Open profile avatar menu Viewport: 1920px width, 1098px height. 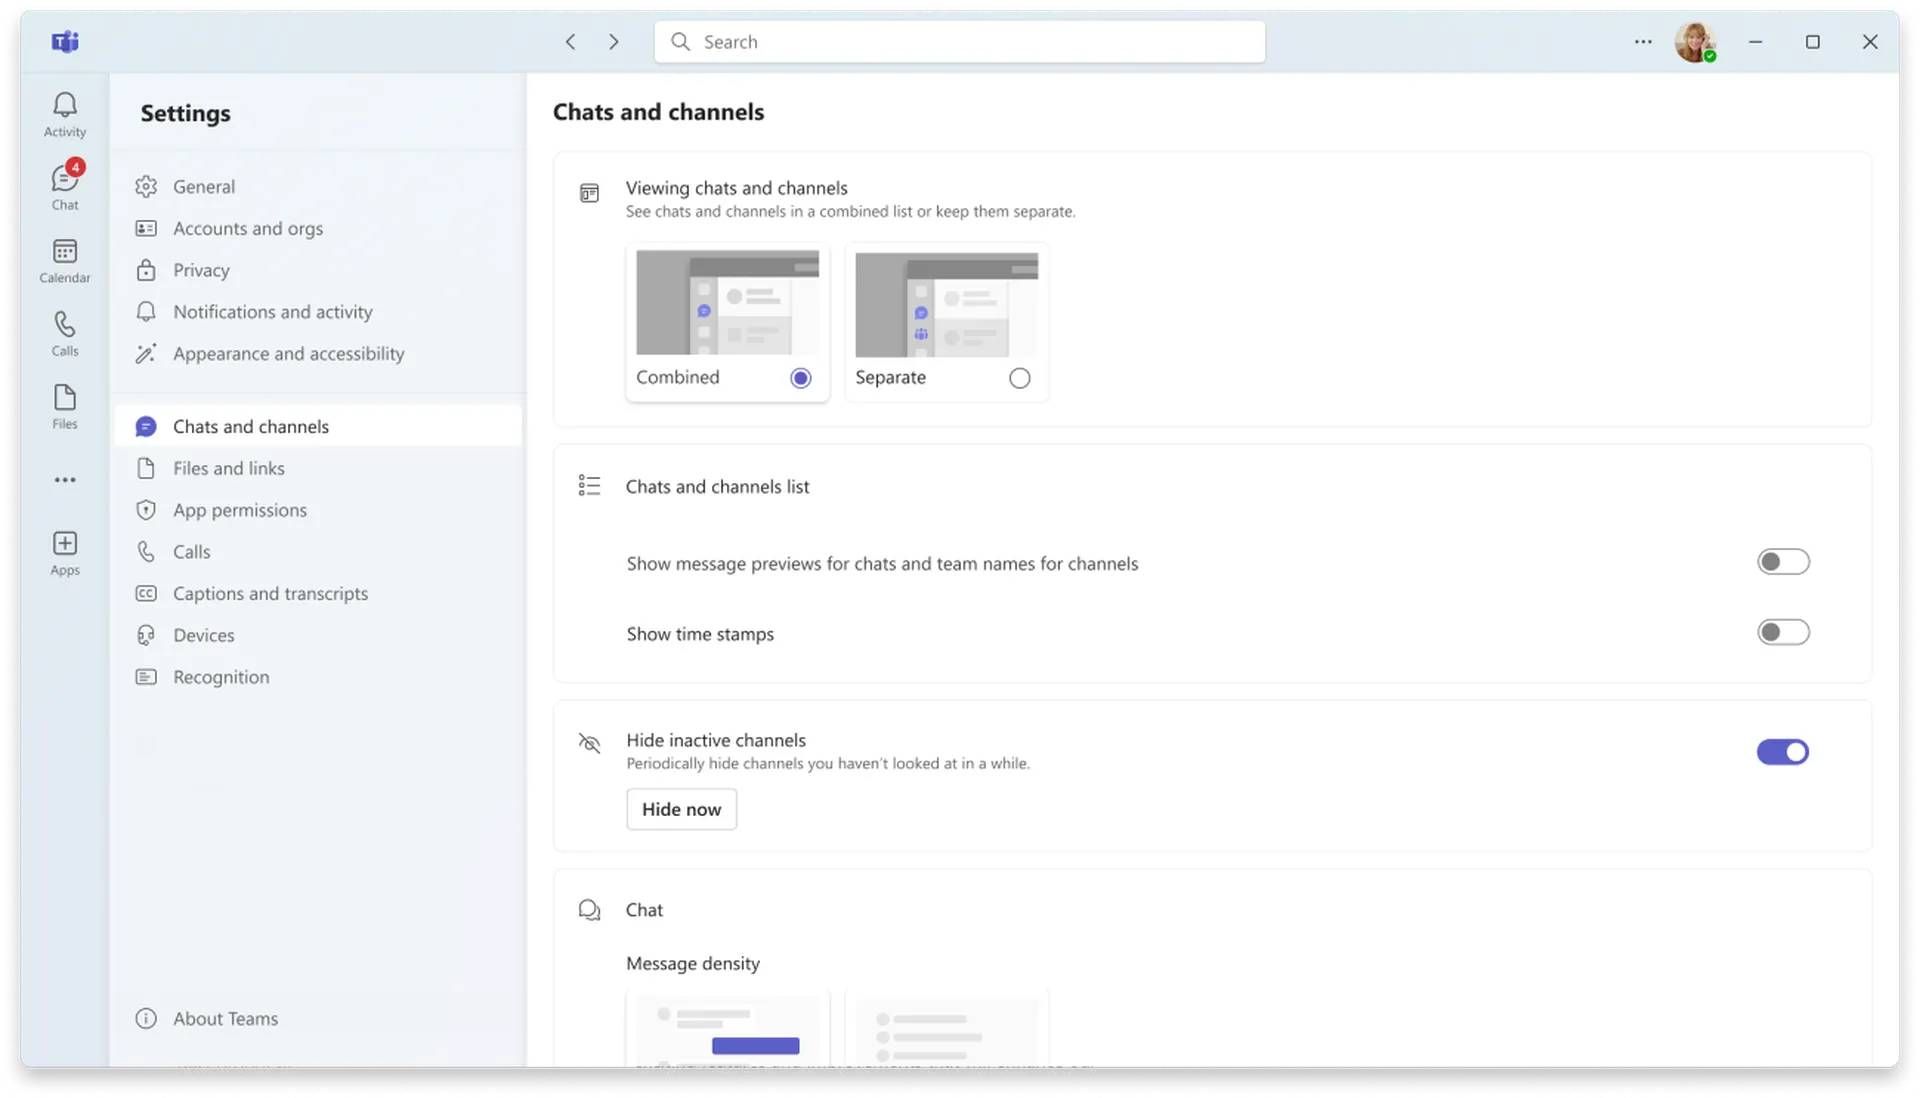click(x=1694, y=42)
